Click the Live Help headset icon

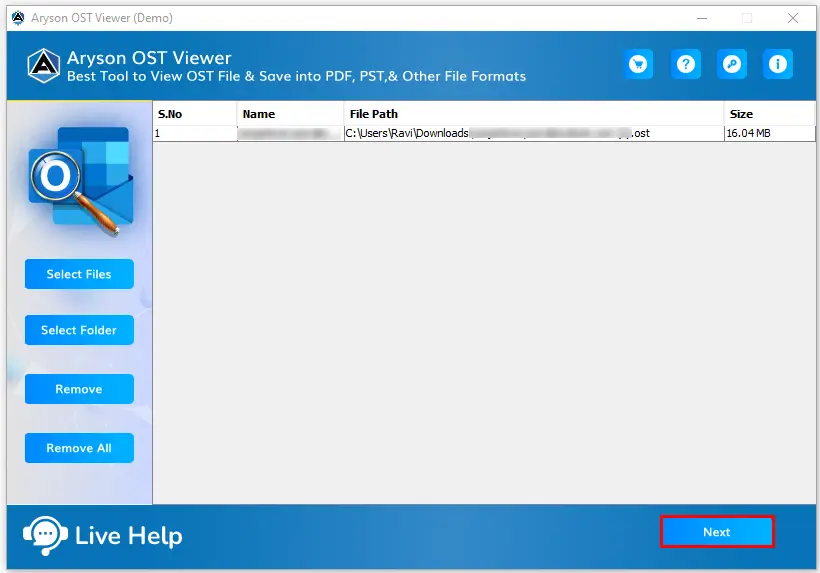pos(45,535)
